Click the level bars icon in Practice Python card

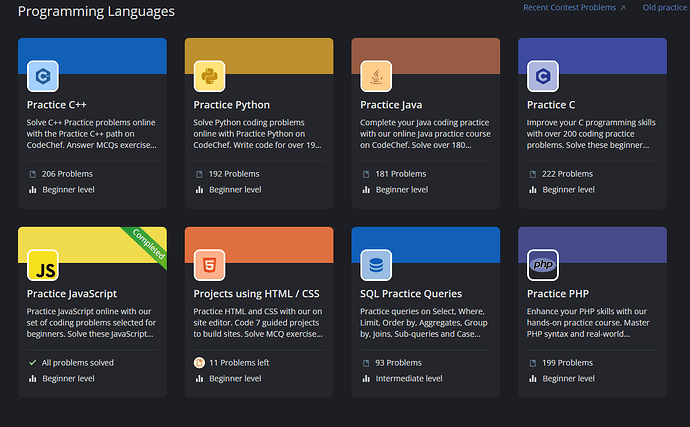(199, 190)
